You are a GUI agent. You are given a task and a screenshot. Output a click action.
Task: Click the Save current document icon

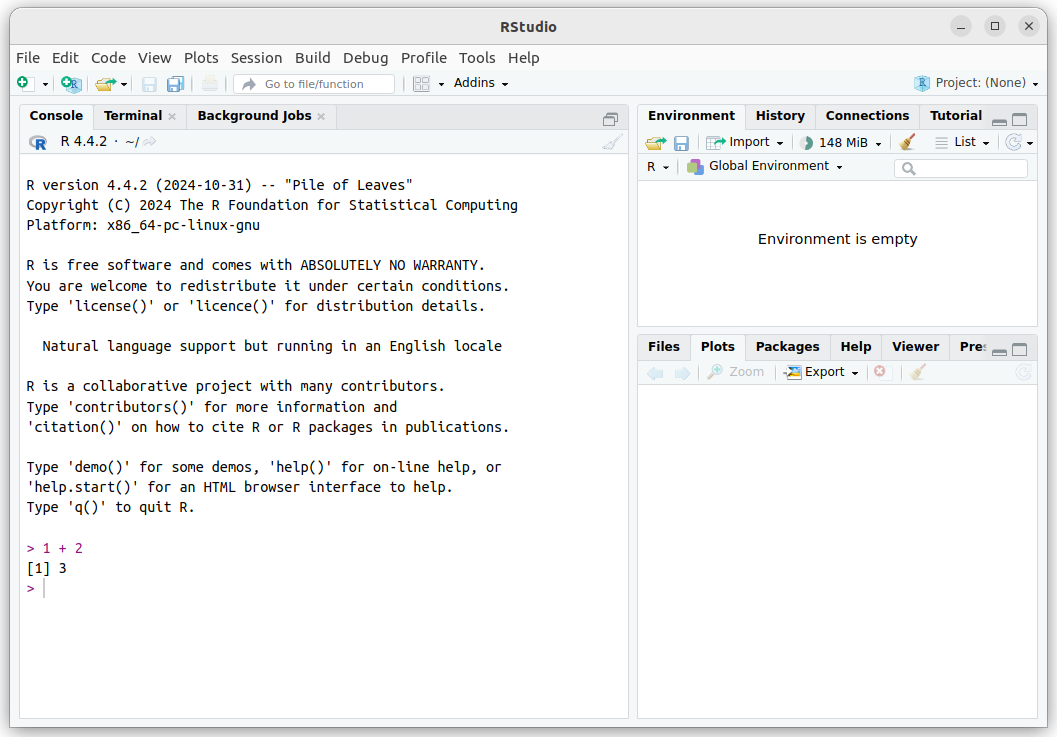coord(149,84)
